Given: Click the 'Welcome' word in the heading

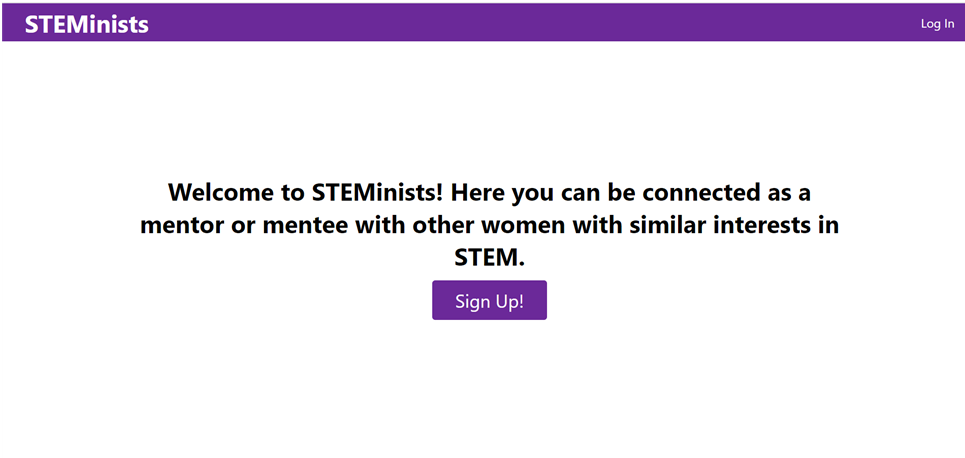Looking at the screenshot, I should pyautogui.click(x=218, y=192).
